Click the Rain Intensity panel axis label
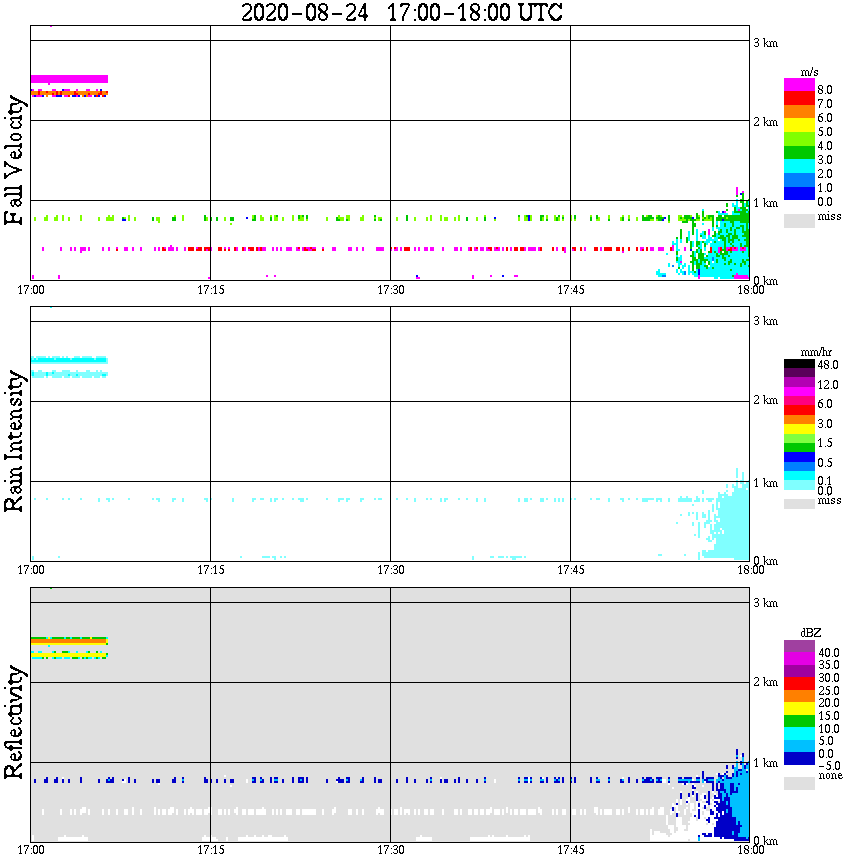Viewport: 850px width, 868px height. tap(14, 441)
